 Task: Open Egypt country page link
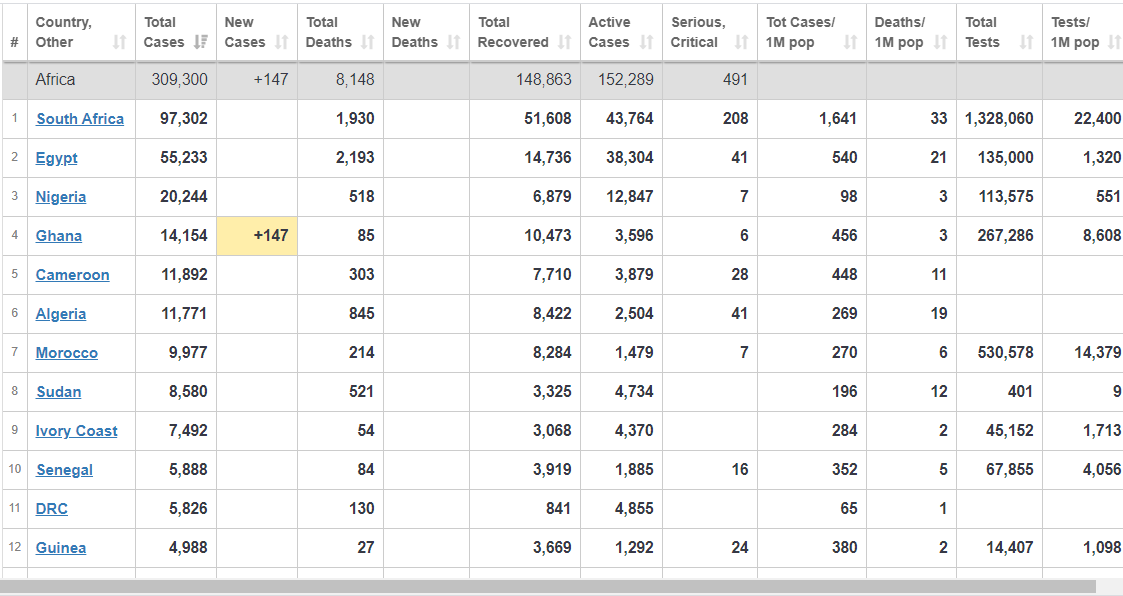(x=56, y=158)
